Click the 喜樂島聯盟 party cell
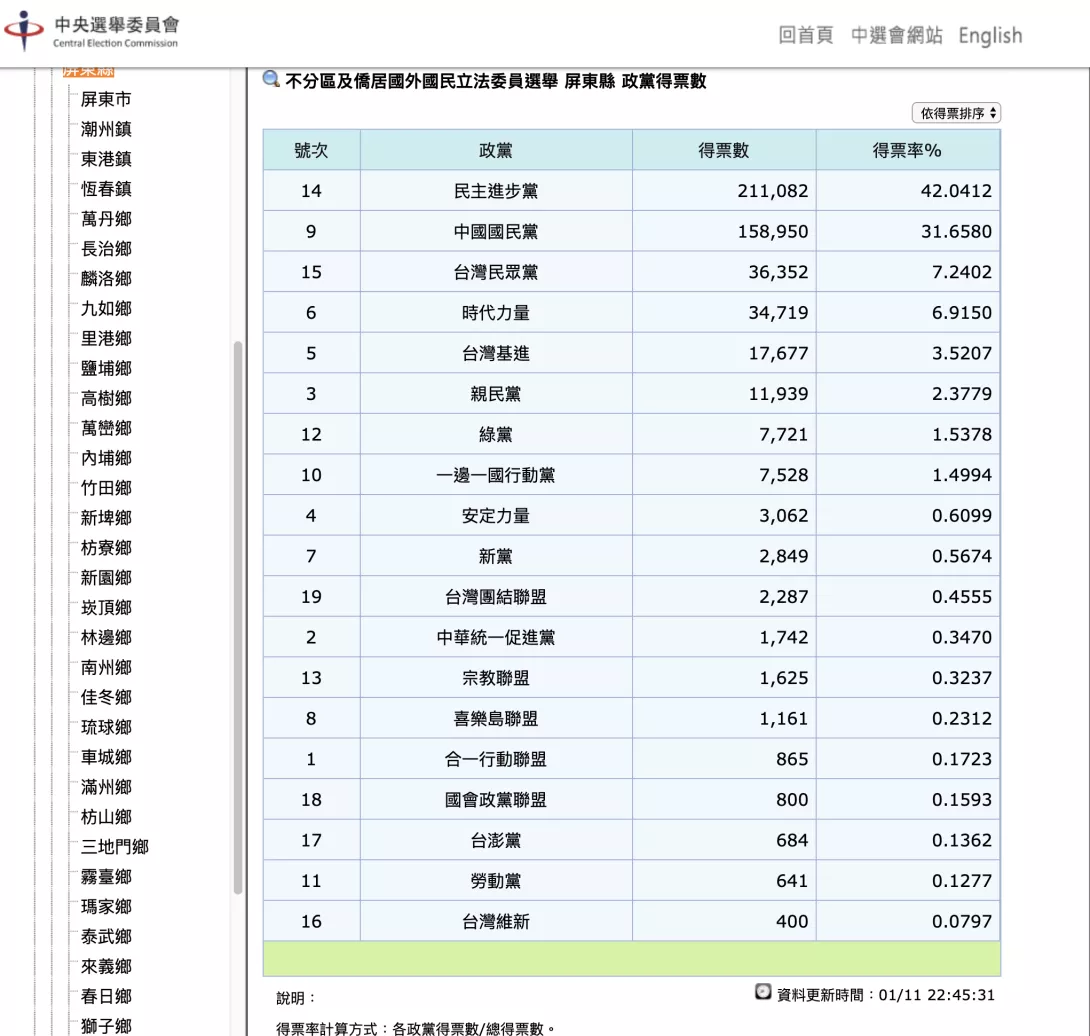The width and height of the screenshot is (1090, 1036). pyautogui.click(x=496, y=718)
